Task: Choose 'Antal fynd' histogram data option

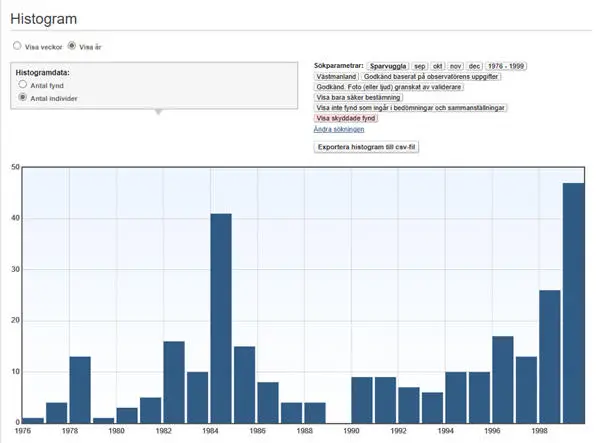Action: point(23,86)
